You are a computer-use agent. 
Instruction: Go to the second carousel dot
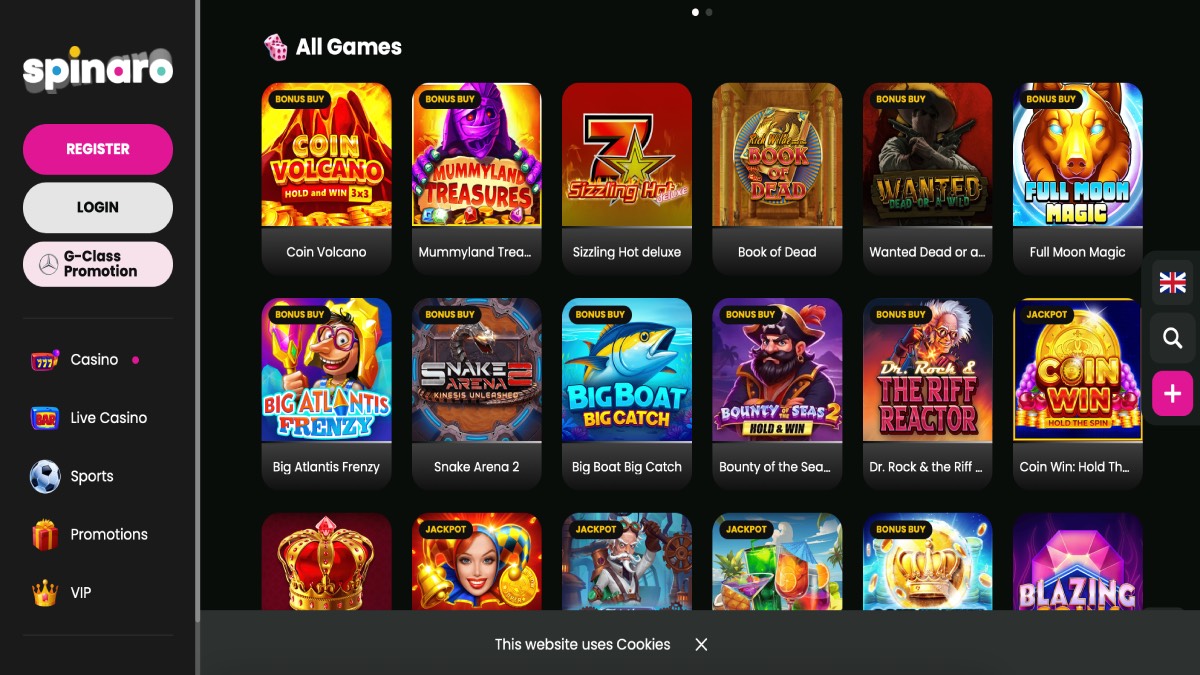click(x=709, y=12)
